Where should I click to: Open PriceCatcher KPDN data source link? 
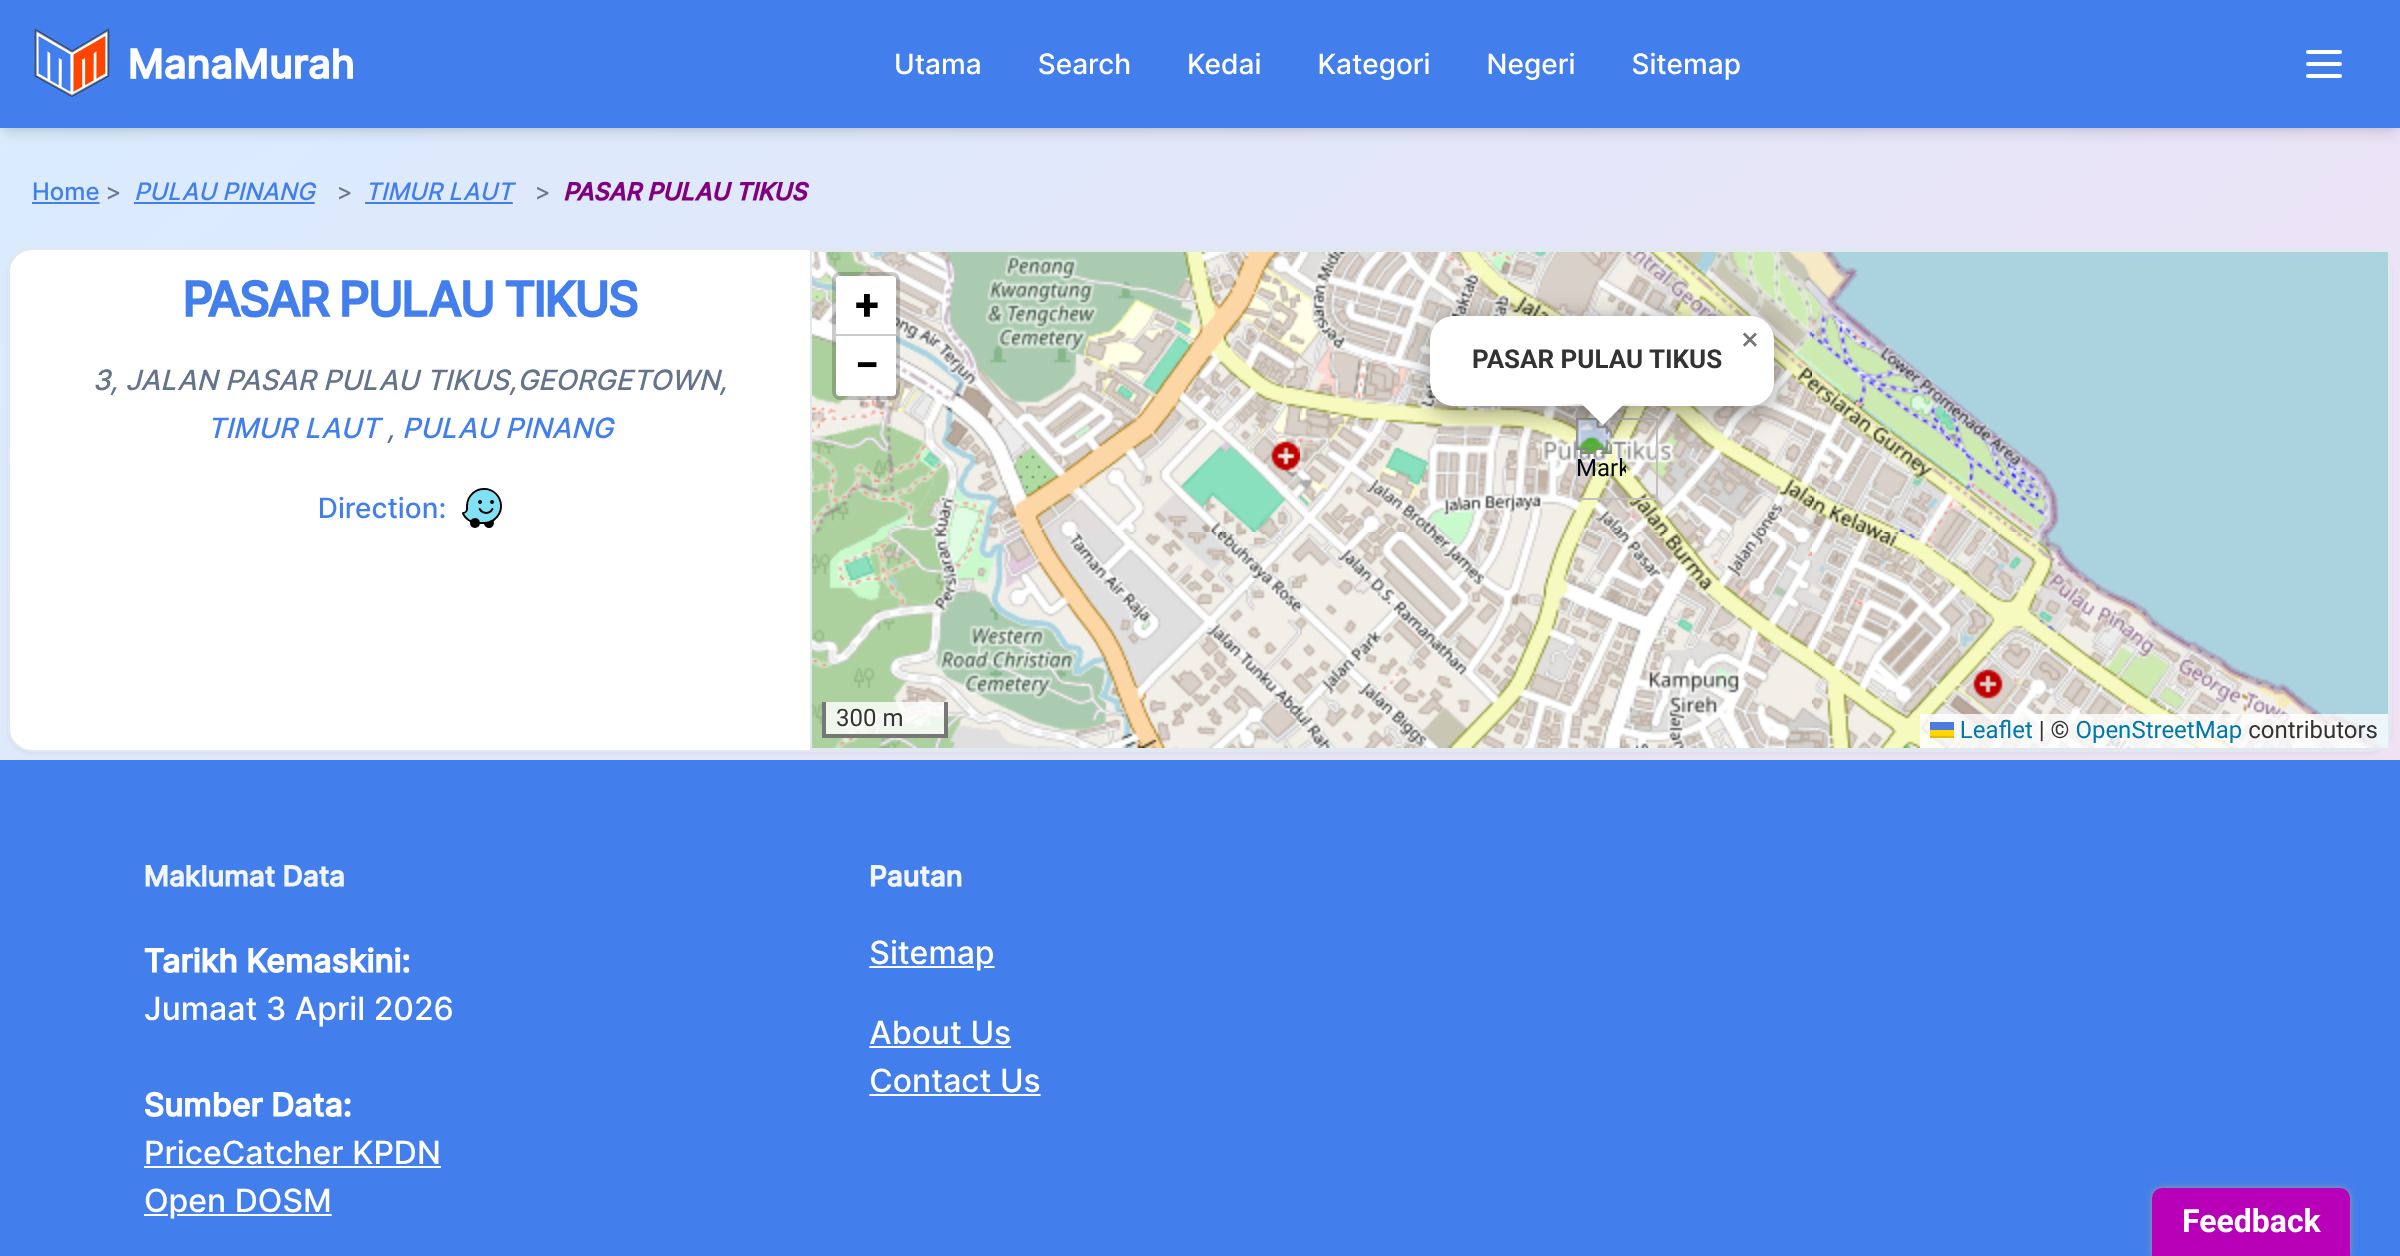(x=292, y=1153)
